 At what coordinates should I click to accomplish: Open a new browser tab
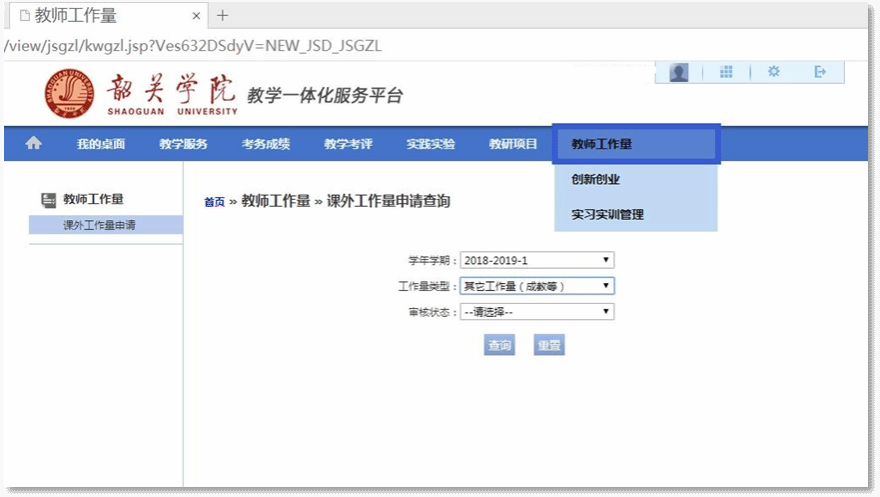click(x=223, y=16)
